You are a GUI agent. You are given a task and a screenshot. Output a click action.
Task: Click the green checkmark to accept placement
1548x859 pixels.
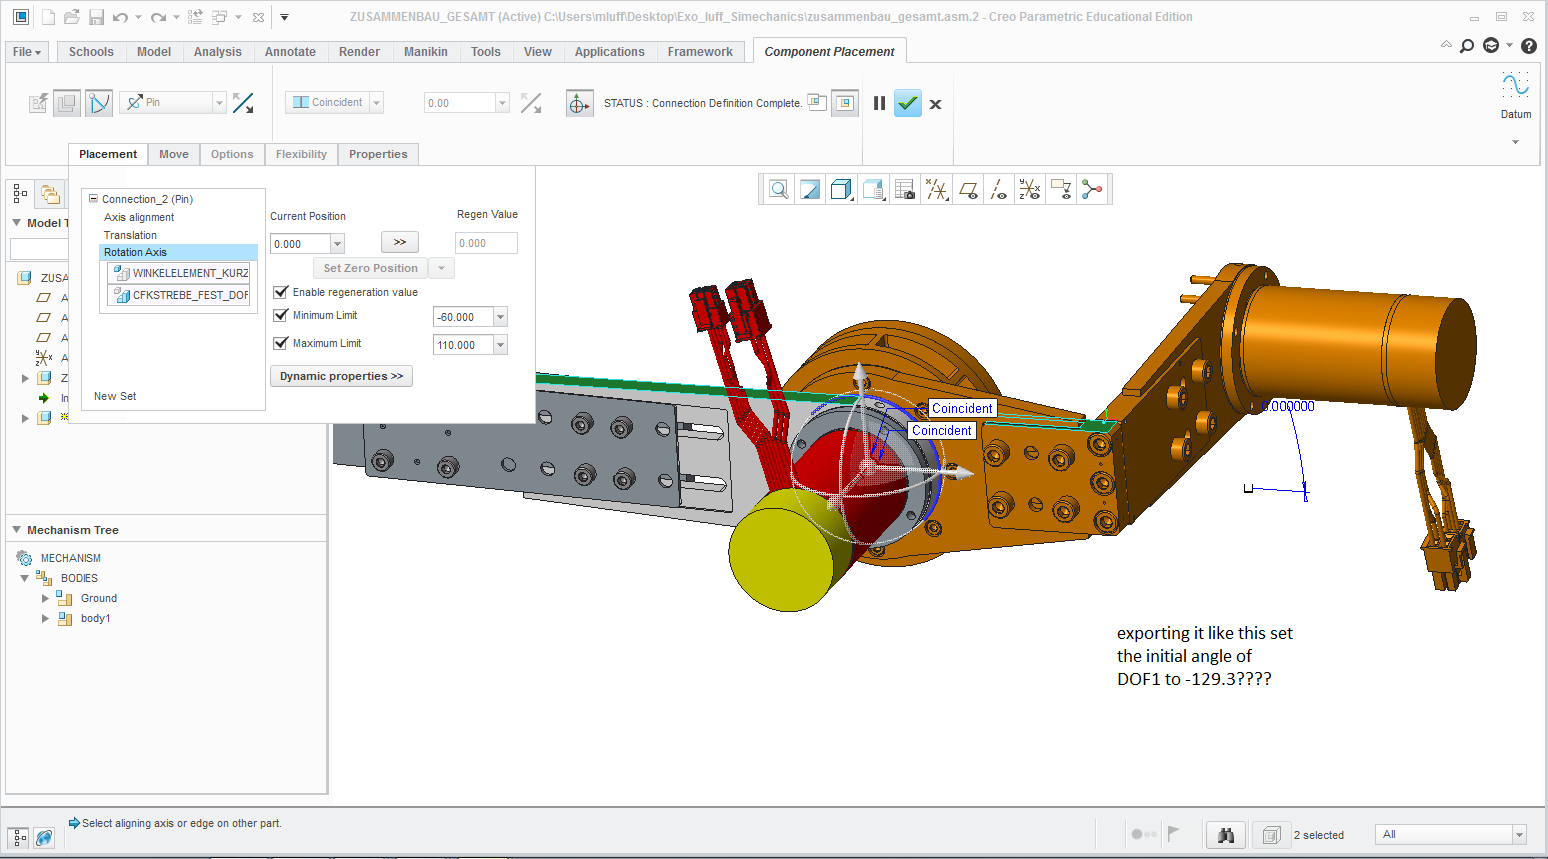[907, 103]
